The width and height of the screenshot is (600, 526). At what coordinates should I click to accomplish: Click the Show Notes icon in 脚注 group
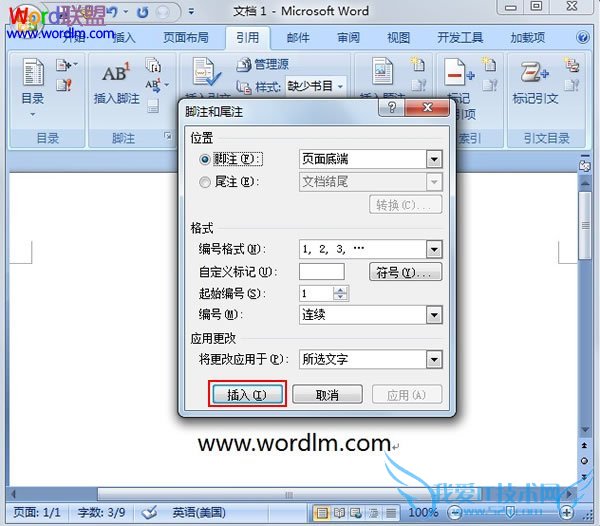(x=153, y=106)
